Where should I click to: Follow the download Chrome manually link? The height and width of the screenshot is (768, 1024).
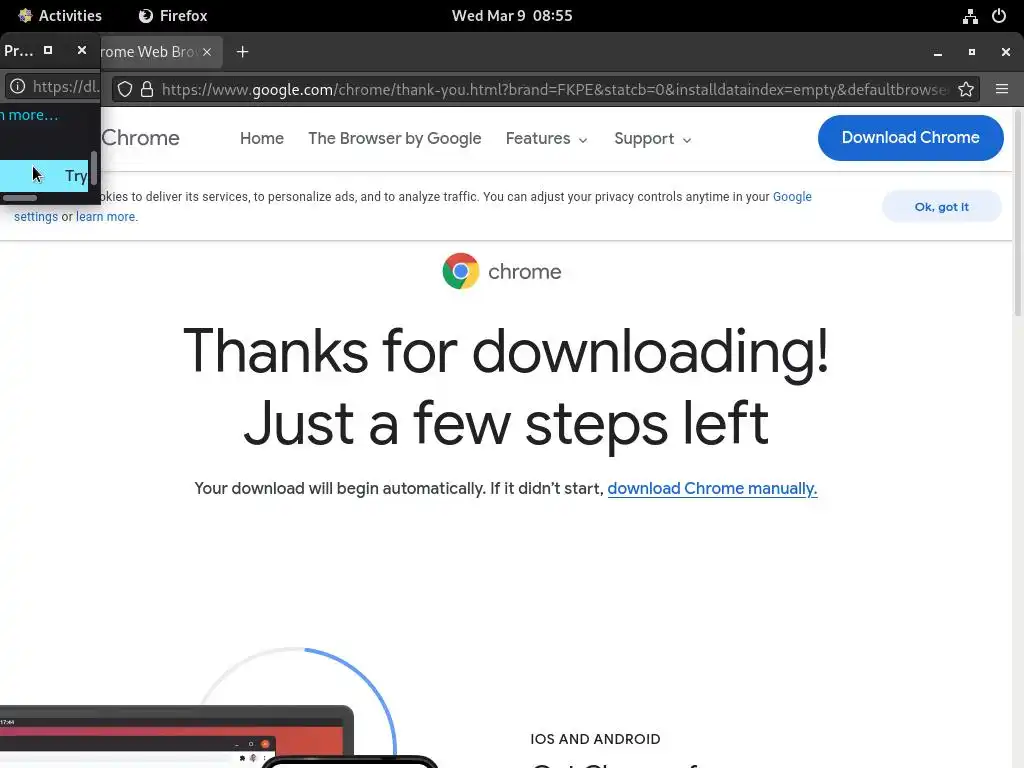pos(712,488)
